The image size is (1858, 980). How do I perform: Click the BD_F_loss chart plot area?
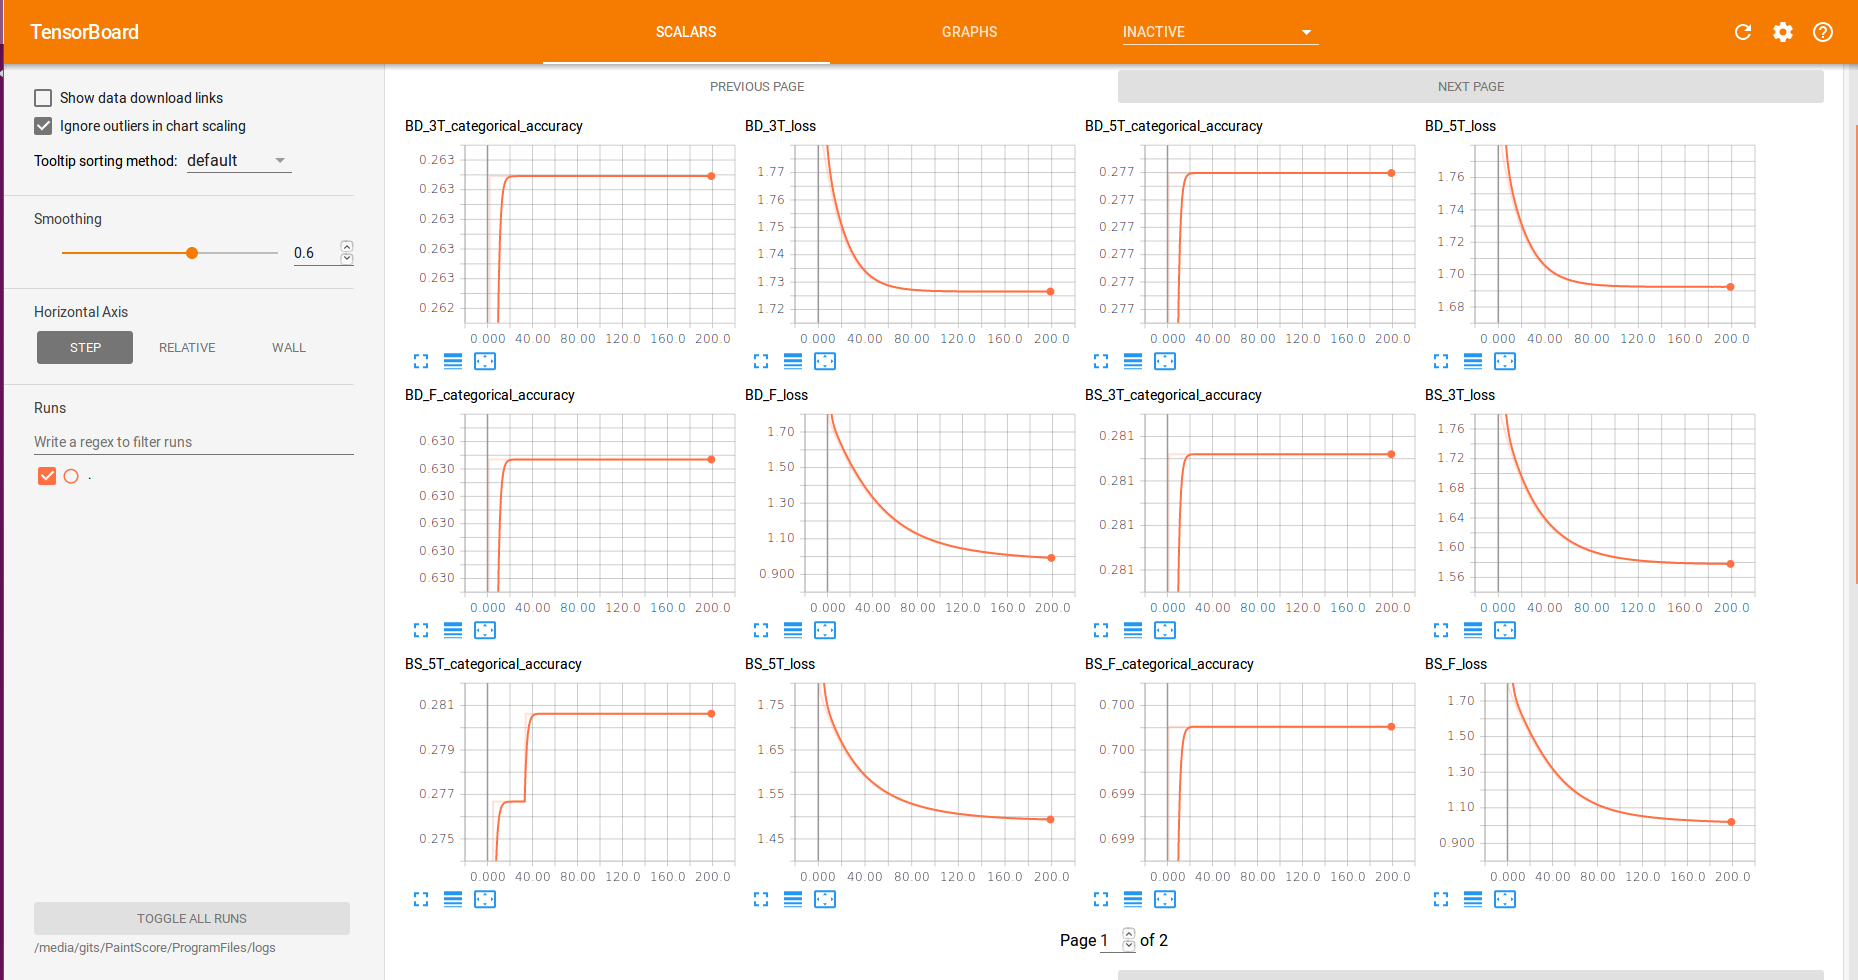[x=939, y=503]
